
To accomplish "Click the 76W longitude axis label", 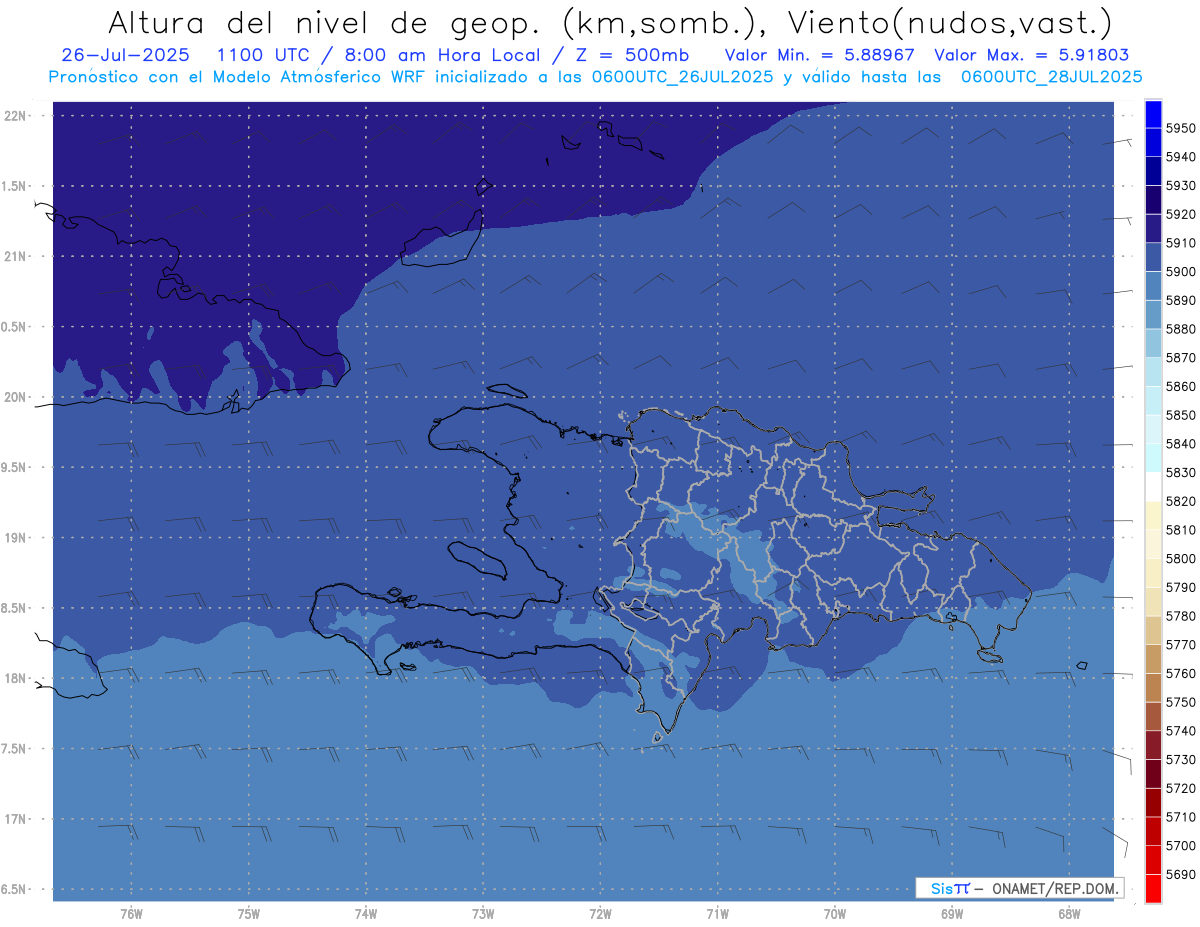I will point(131,913).
